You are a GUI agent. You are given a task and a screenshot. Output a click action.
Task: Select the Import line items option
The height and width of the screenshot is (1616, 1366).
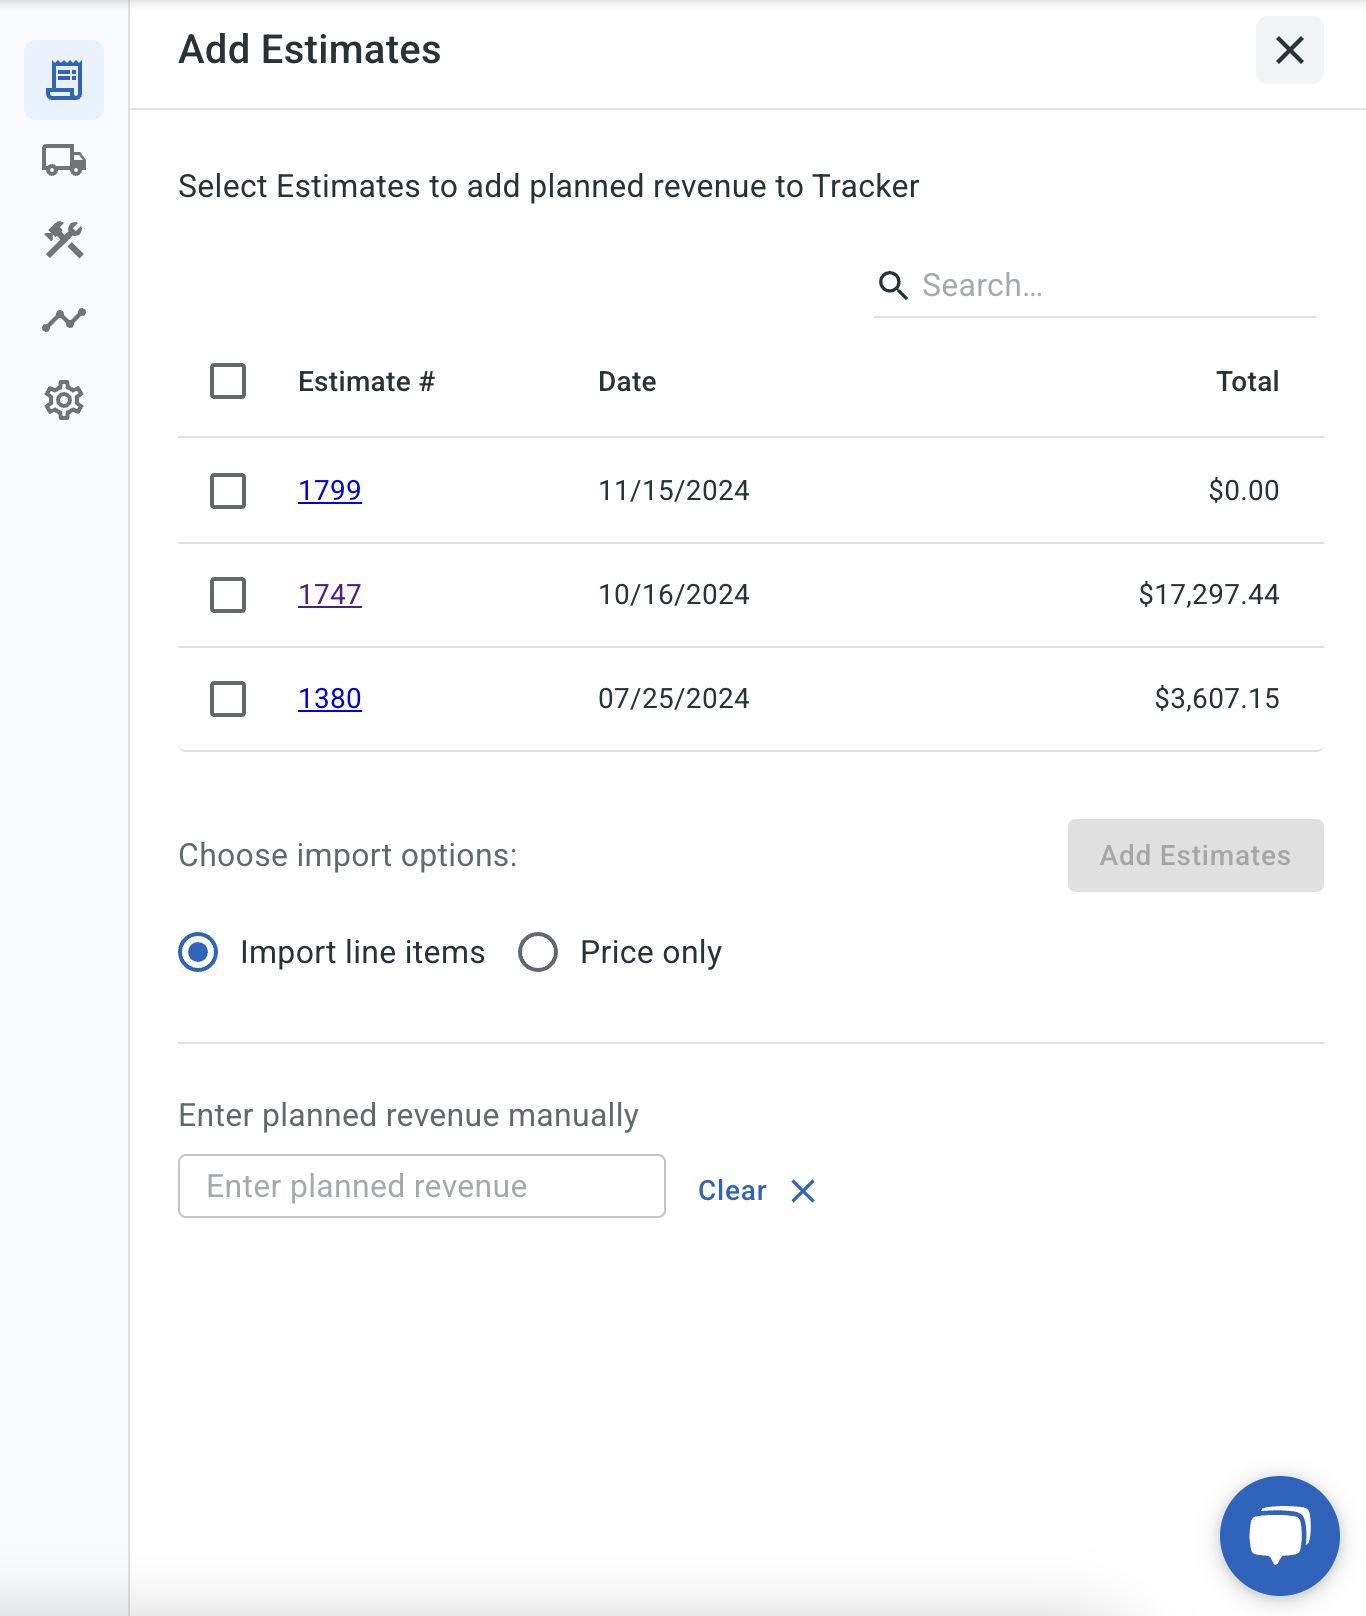tap(198, 952)
